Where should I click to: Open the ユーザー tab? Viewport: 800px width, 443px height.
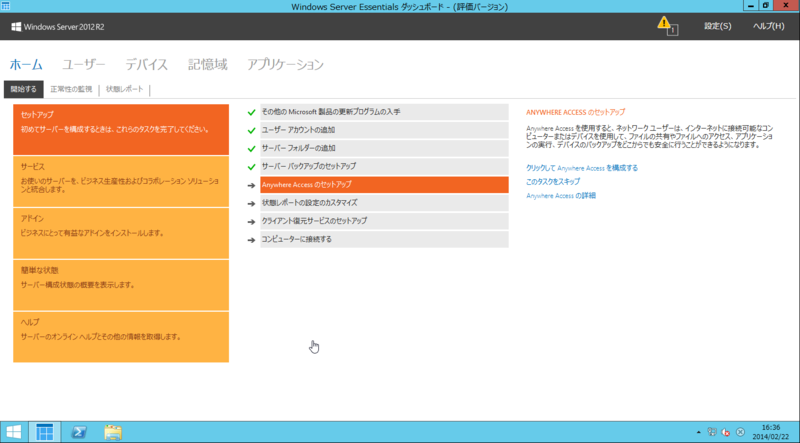tap(84, 65)
